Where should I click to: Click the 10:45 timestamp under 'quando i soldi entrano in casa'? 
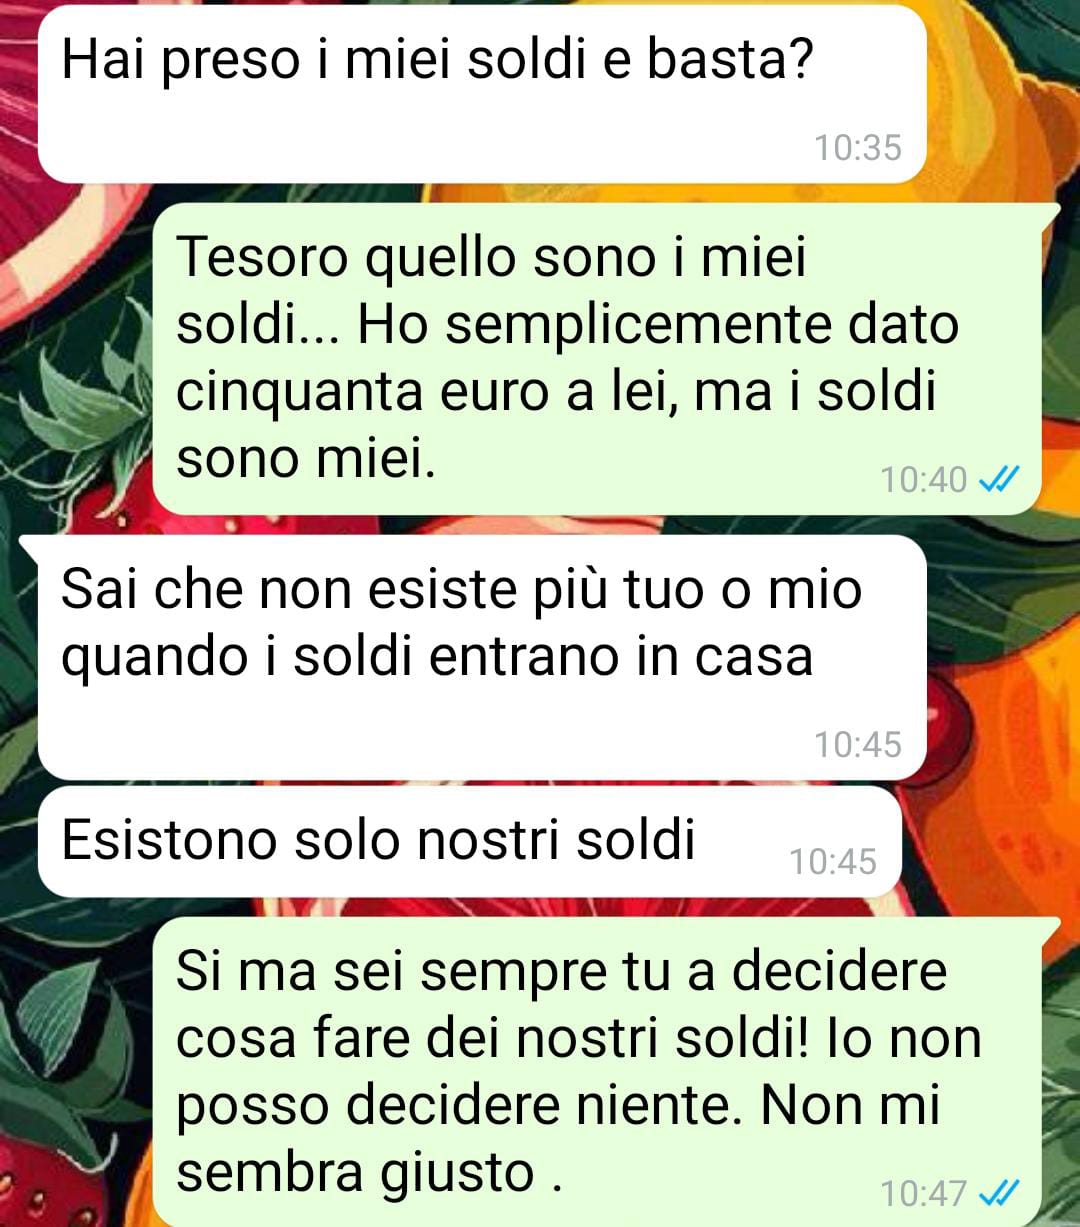point(857,745)
